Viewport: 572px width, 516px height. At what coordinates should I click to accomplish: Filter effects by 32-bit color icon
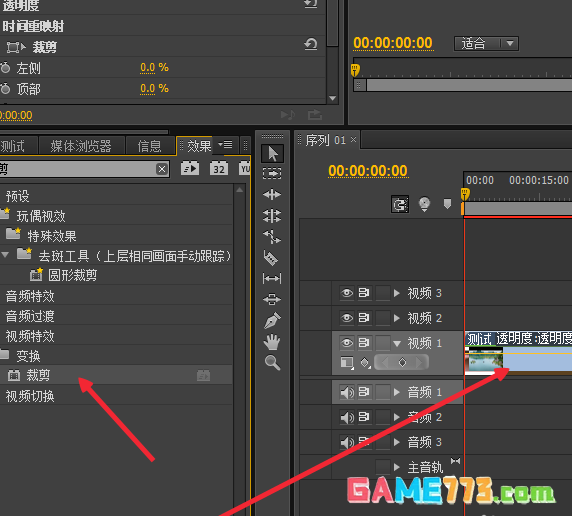pos(219,168)
